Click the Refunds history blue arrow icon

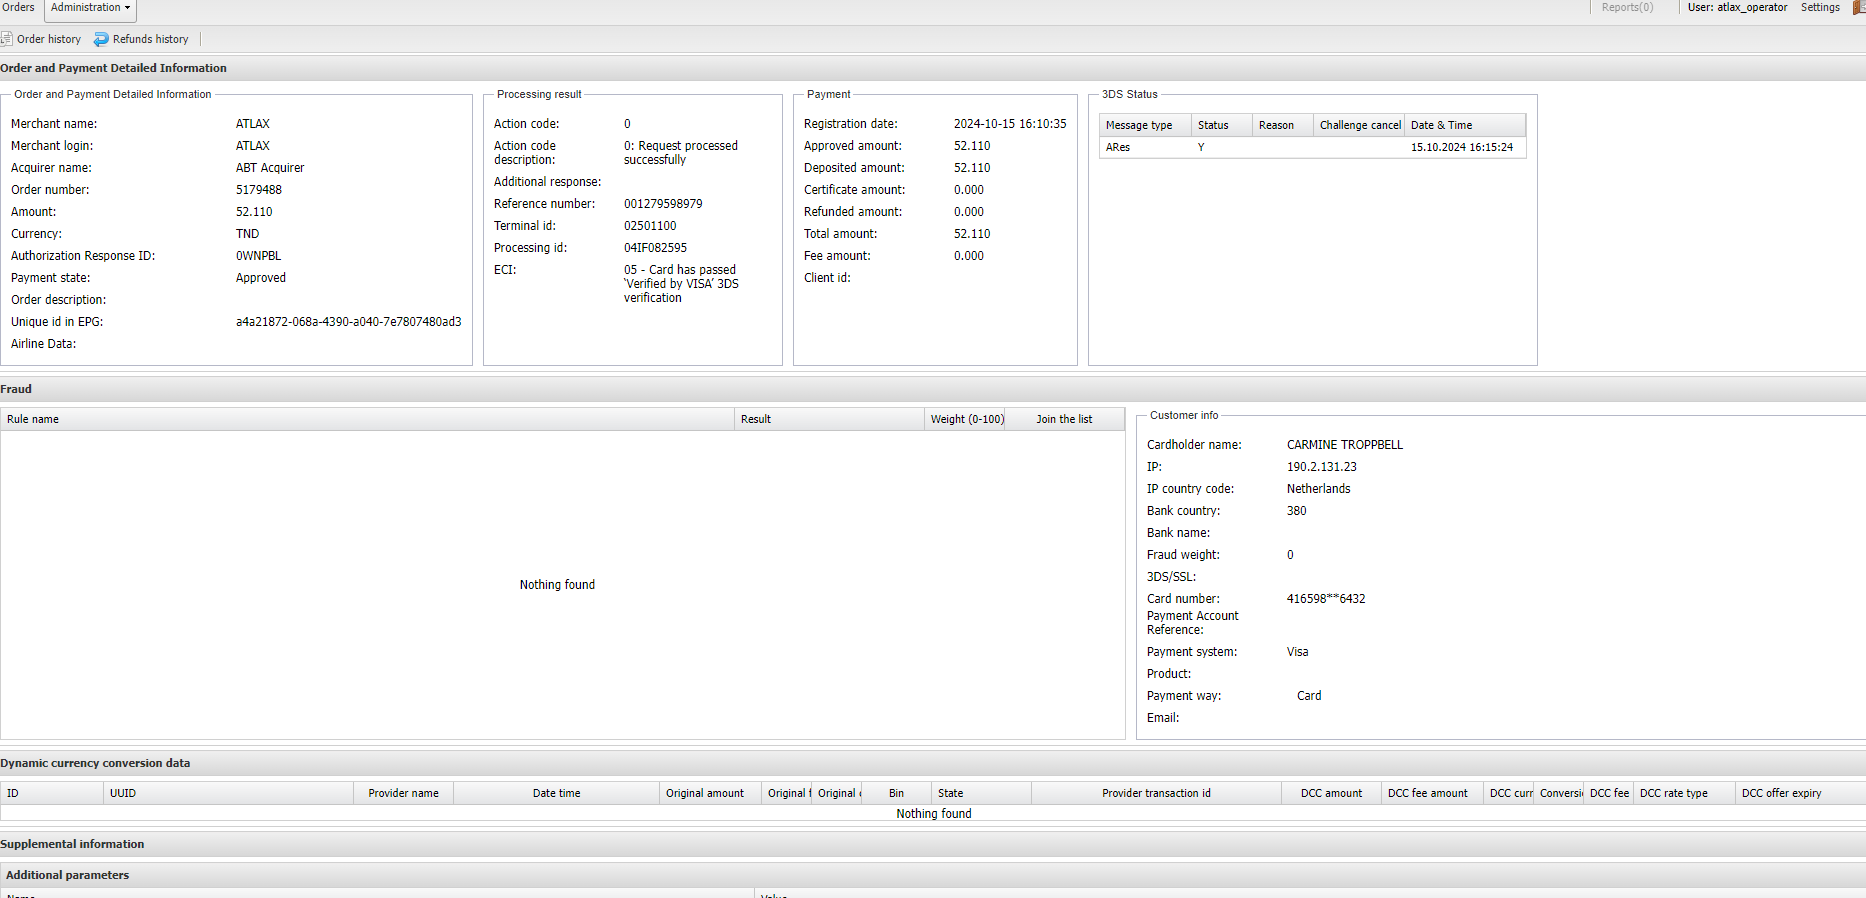[x=101, y=39]
